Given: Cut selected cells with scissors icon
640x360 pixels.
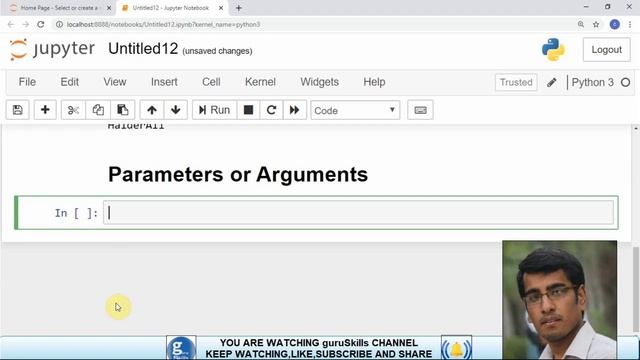Looking at the screenshot, I should point(73,110).
